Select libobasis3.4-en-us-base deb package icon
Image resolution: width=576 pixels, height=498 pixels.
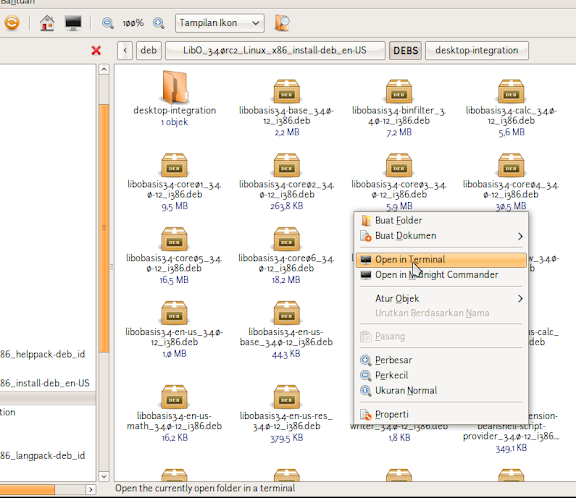click(287, 313)
